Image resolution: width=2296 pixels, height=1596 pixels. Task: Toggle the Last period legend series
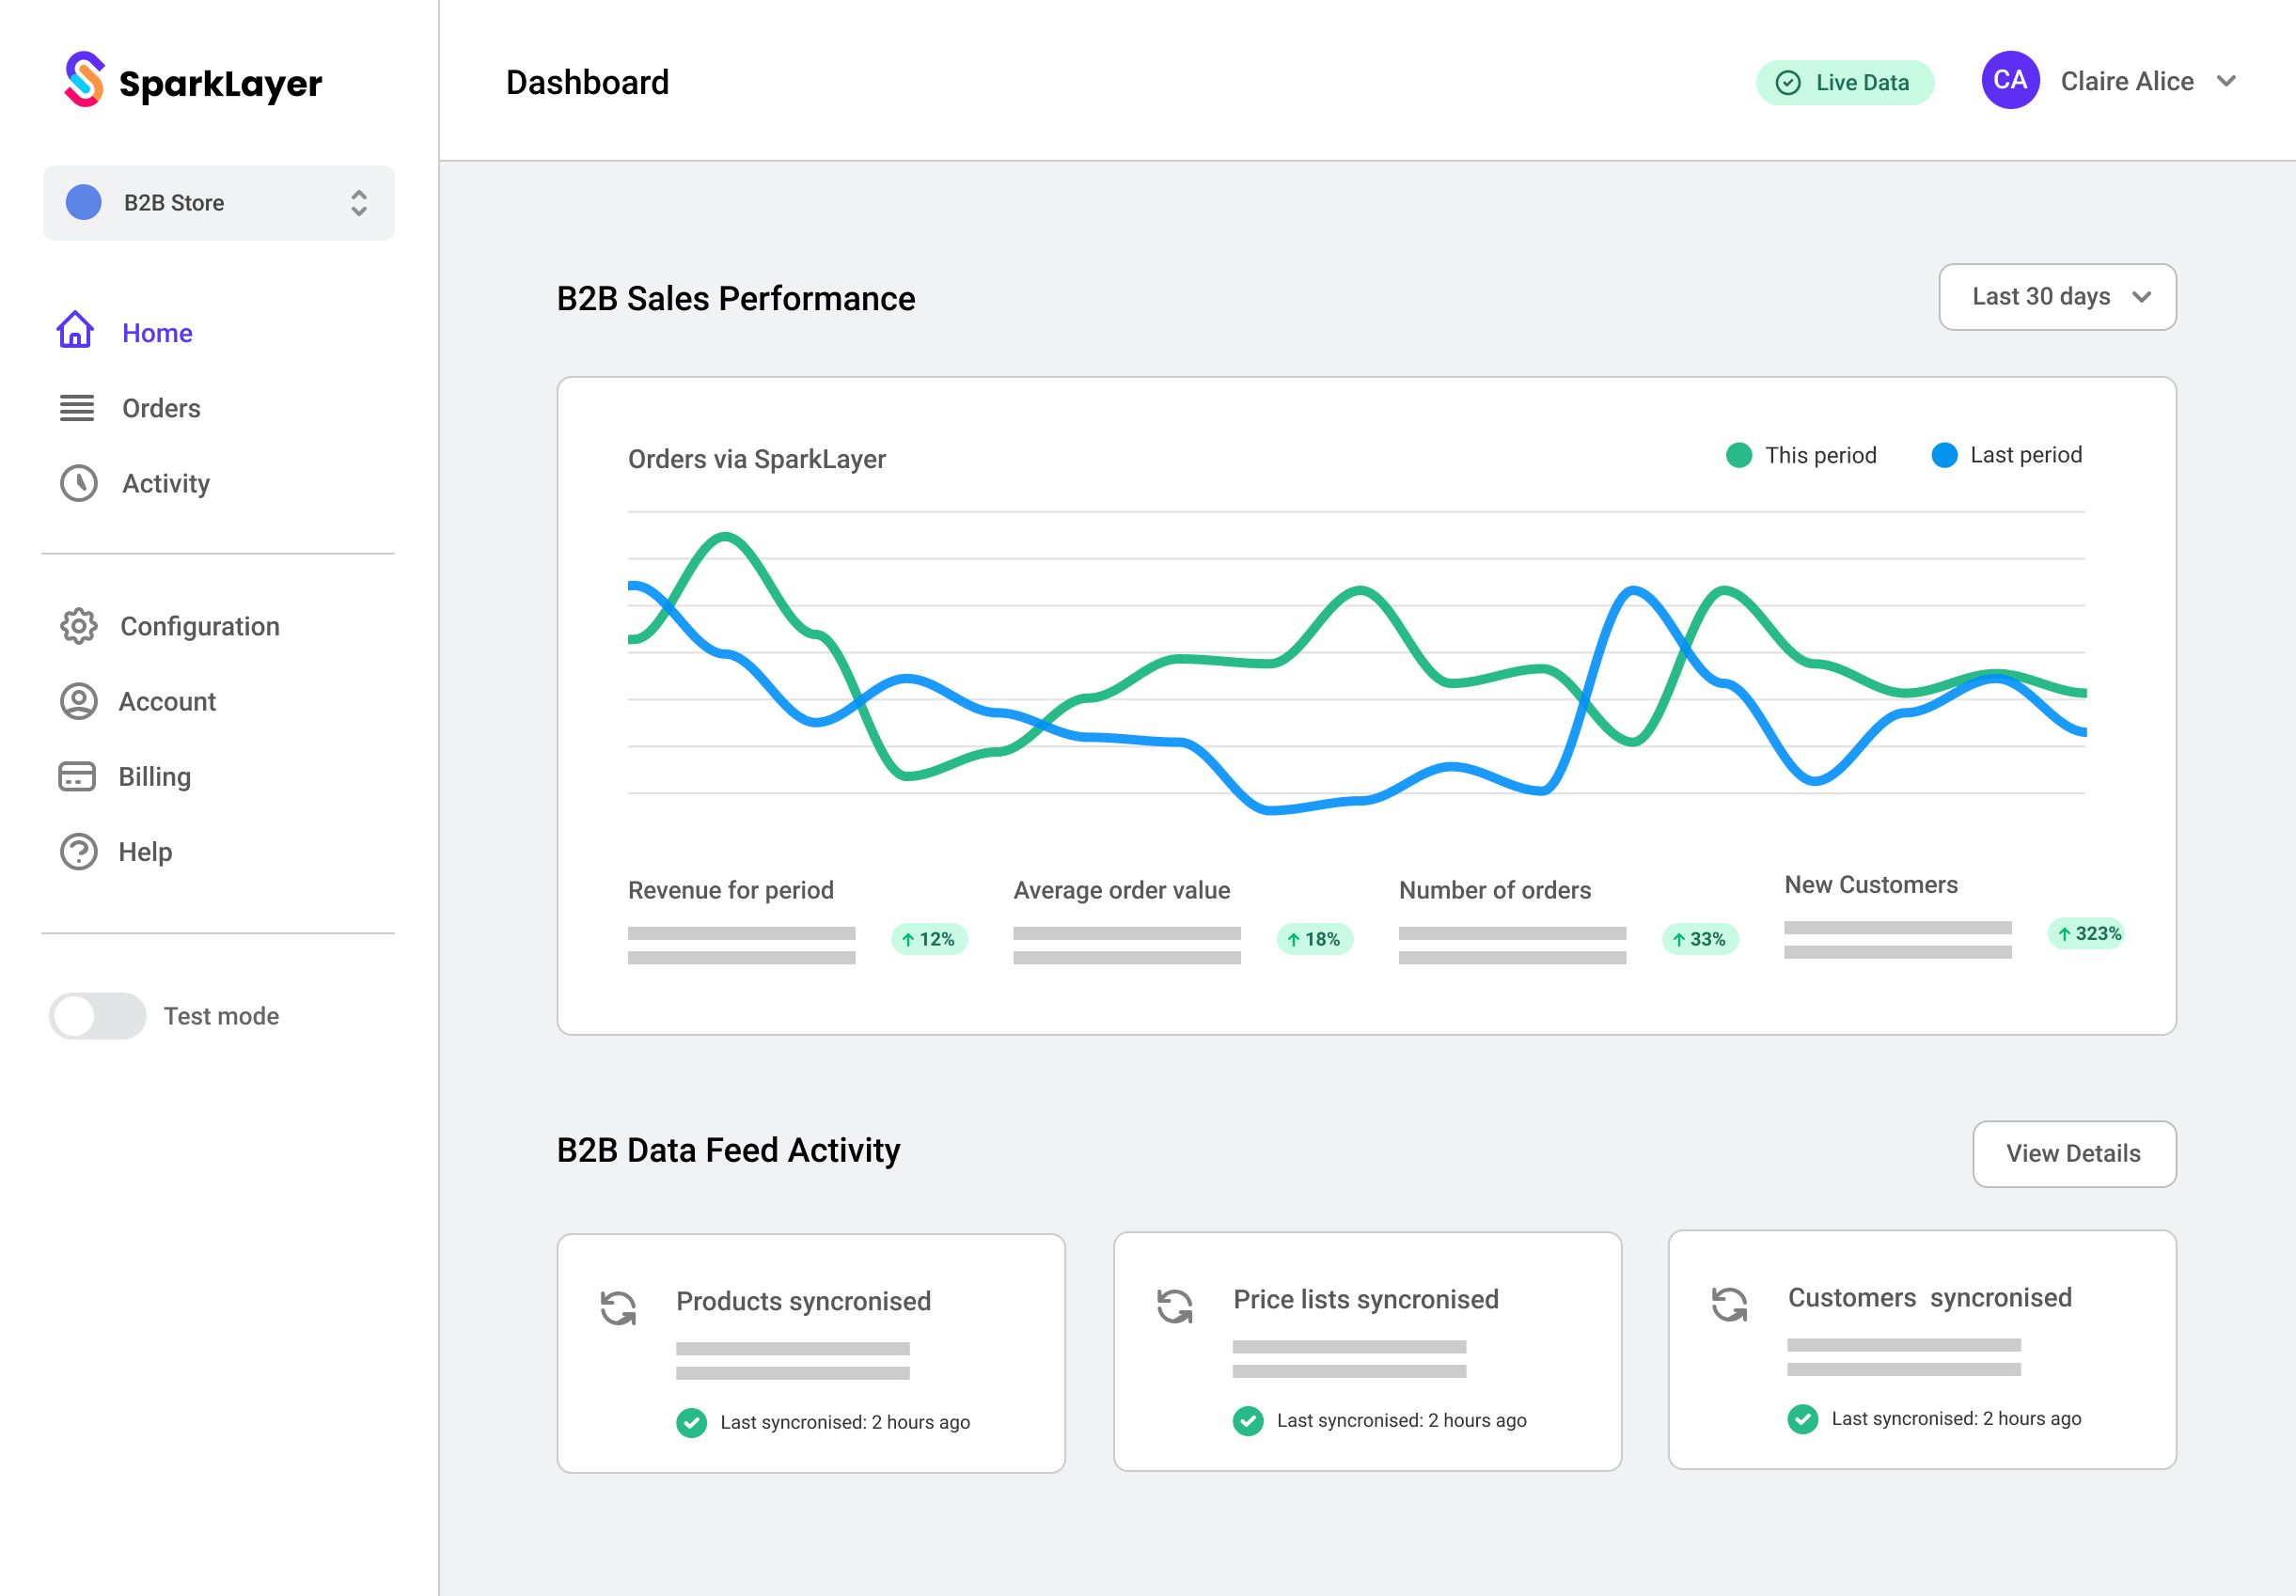click(x=2007, y=455)
